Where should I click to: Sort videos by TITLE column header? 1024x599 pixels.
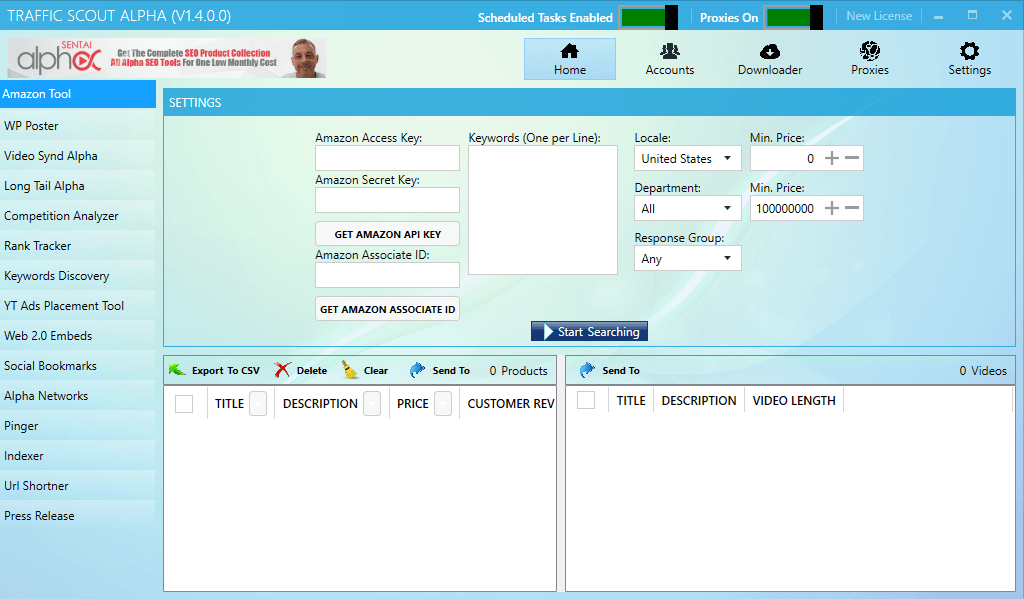pyautogui.click(x=631, y=400)
